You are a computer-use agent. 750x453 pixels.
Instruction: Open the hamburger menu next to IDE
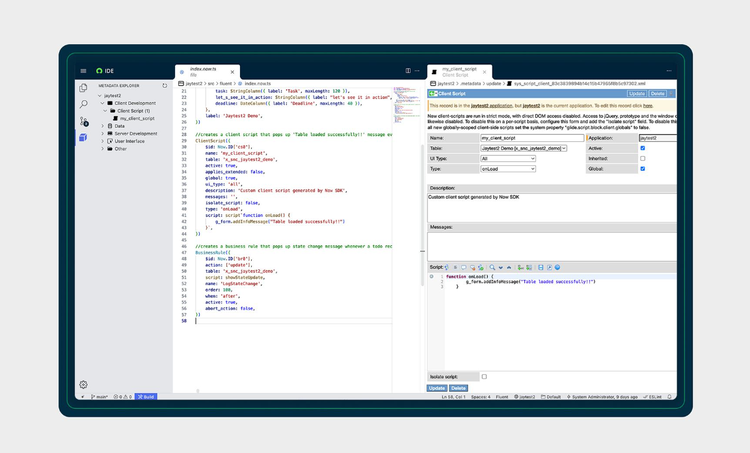84,70
